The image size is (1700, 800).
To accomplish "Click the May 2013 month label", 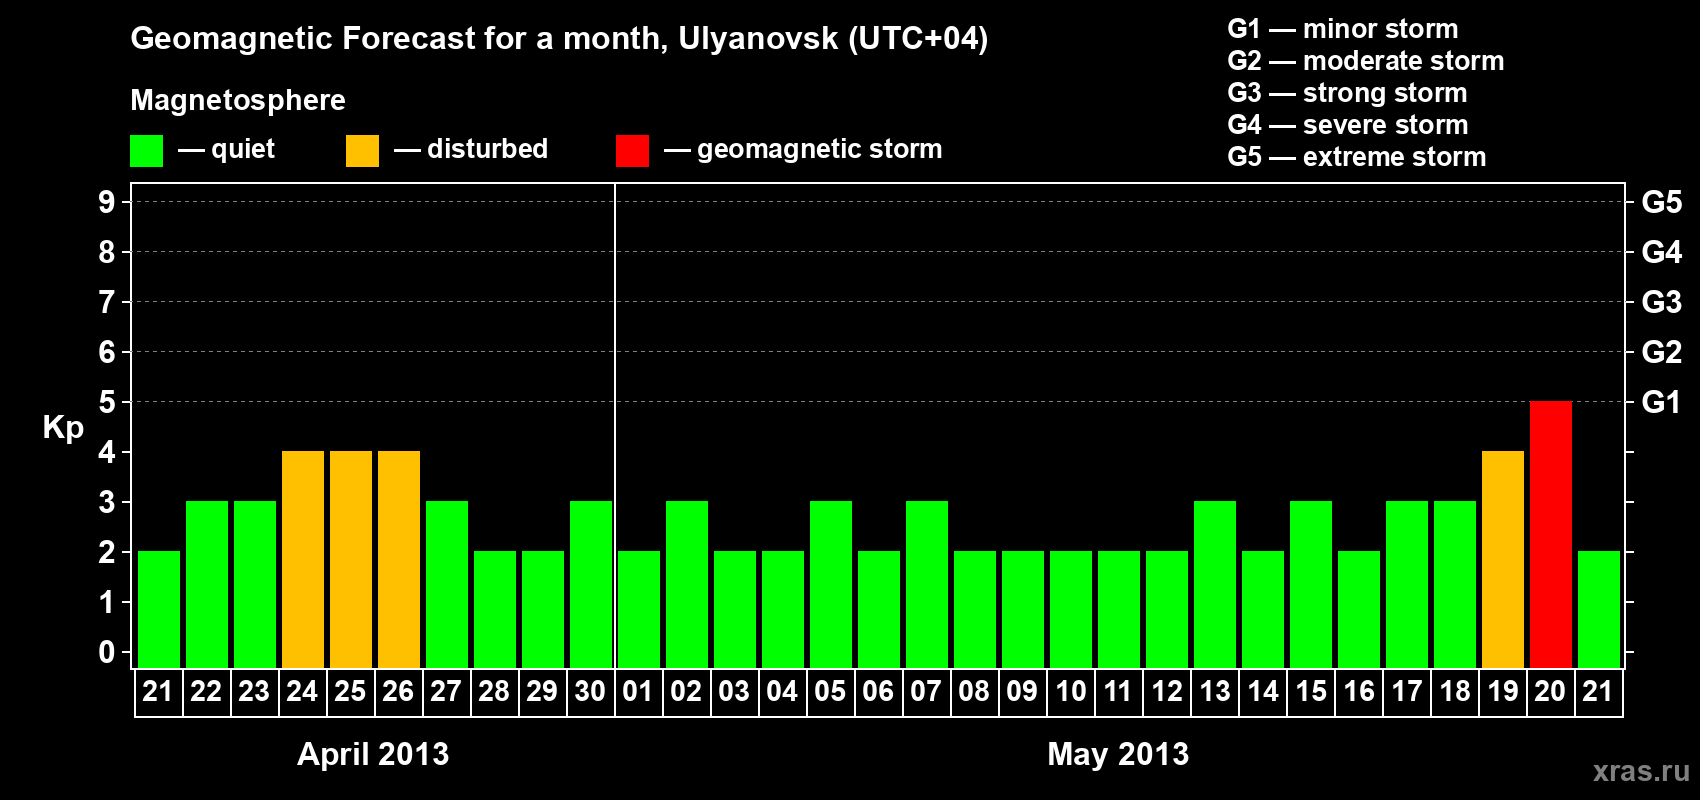I will click(x=1118, y=755).
